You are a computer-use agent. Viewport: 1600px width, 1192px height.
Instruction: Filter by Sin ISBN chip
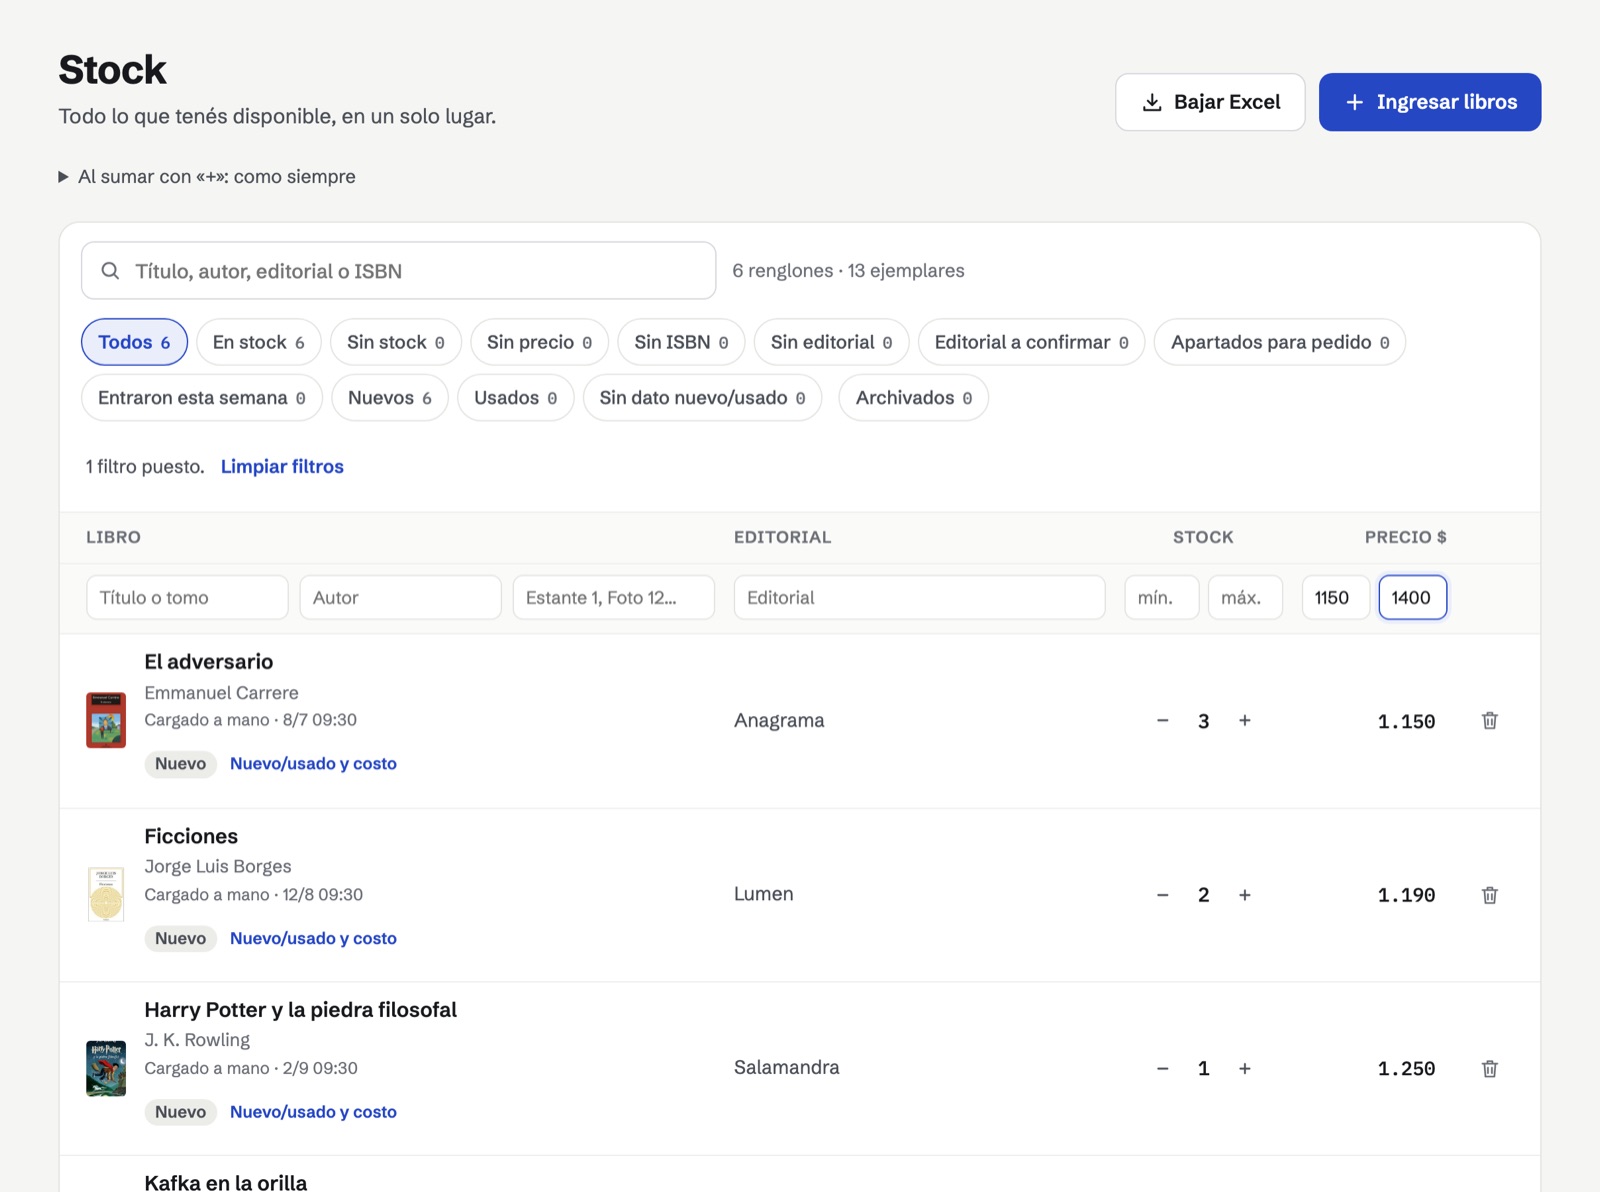point(681,342)
